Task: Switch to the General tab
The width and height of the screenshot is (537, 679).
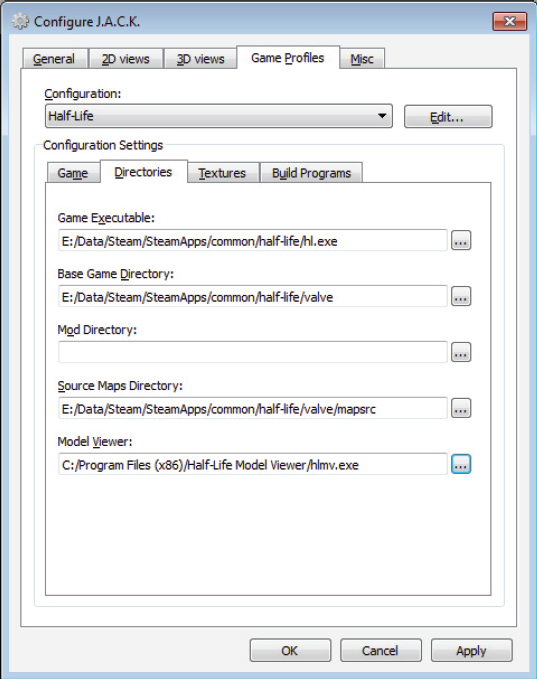Action: point(54,59)
